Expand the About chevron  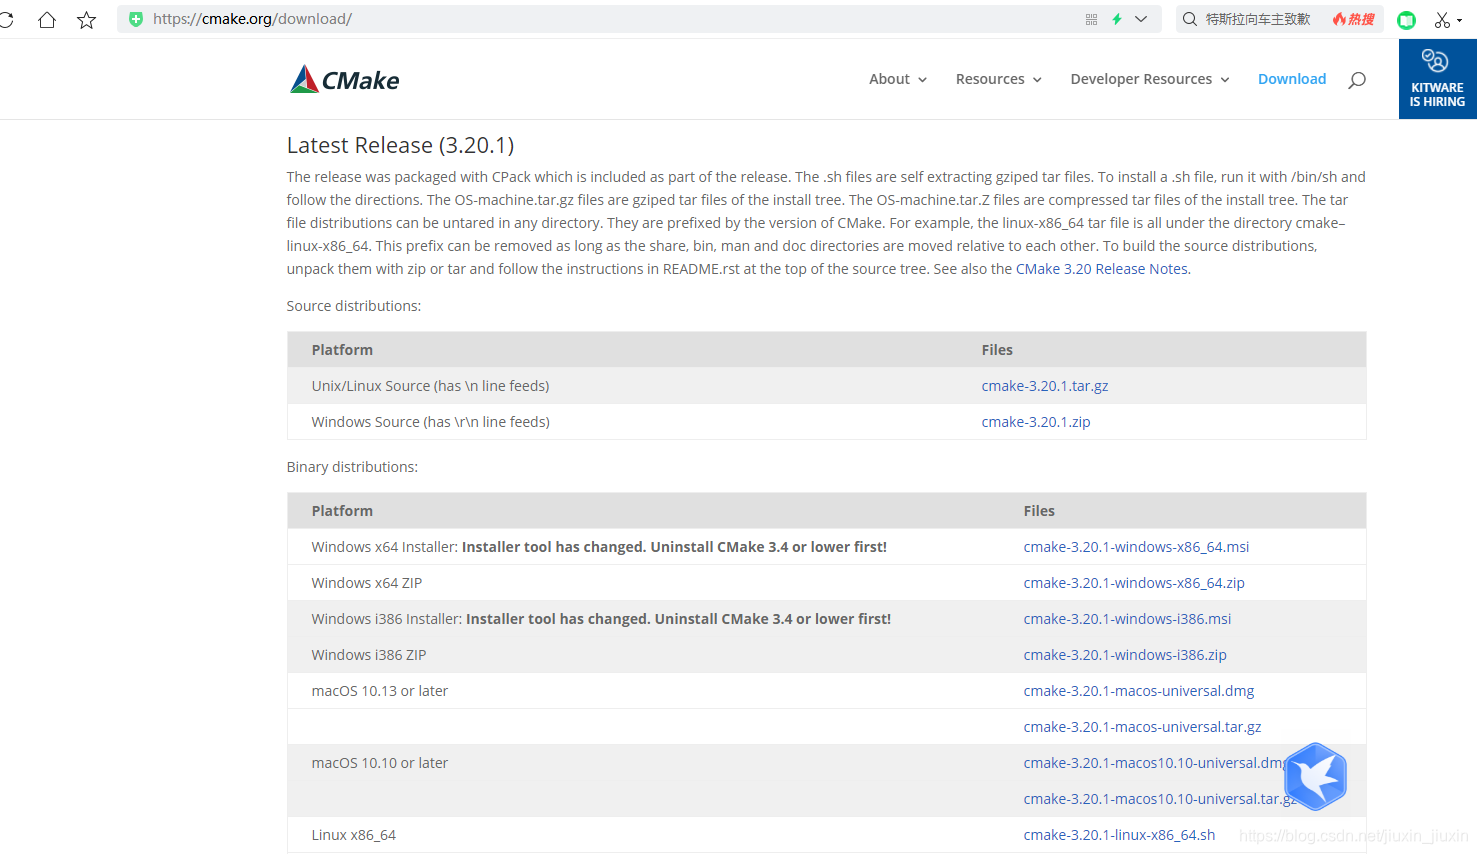[x=923, y=80]
